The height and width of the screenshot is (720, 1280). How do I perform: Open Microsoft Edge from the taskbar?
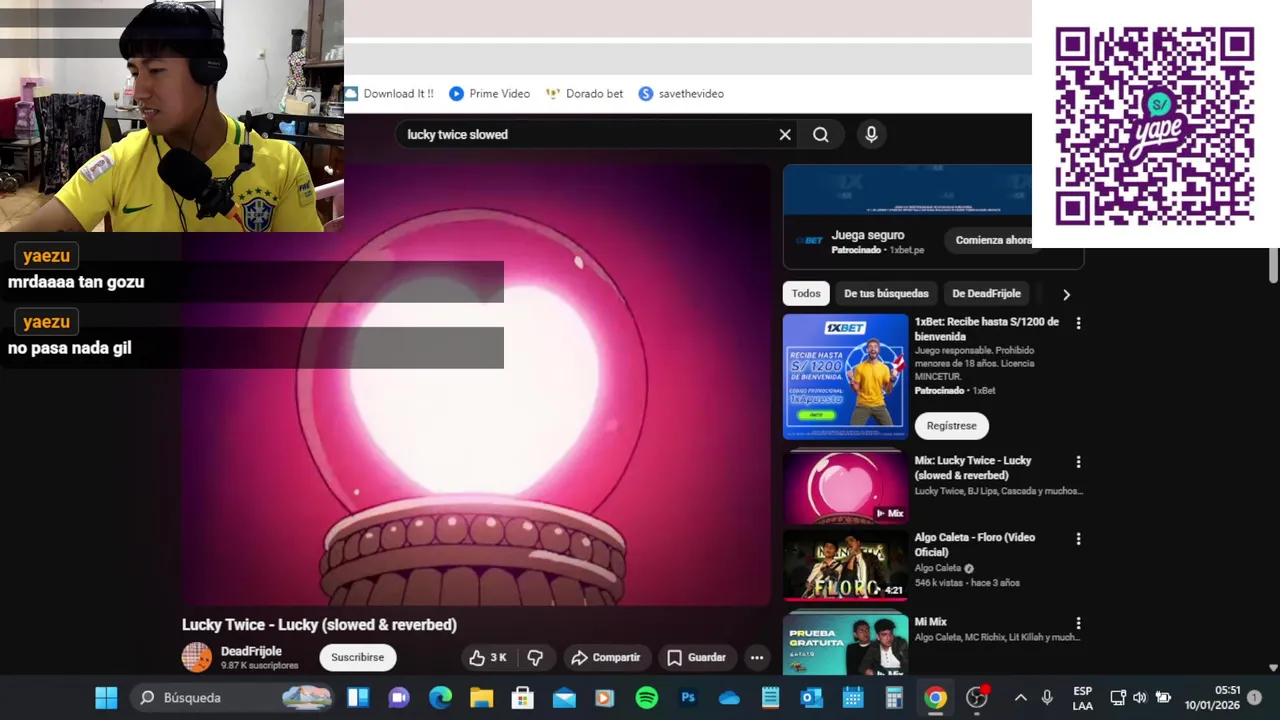pyautogui.click(x=440, y=698)
